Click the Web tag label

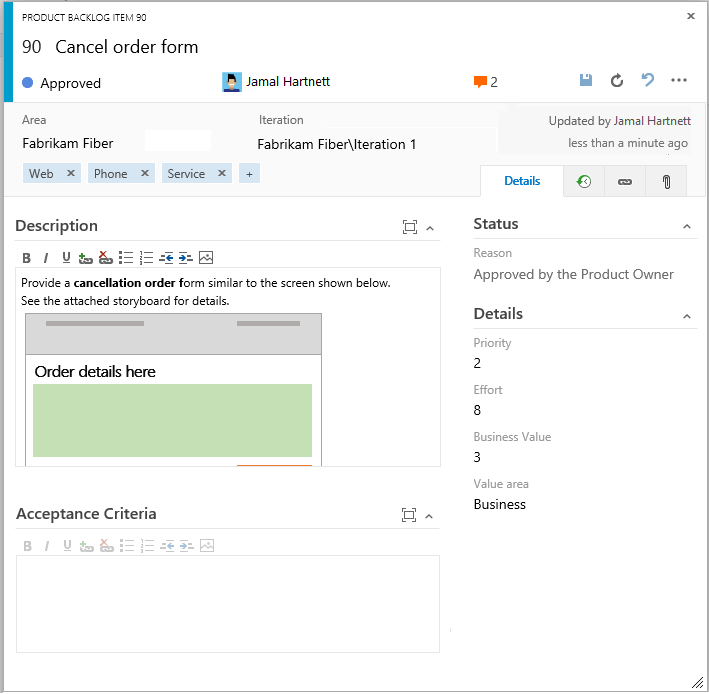(x=41, y=174)
